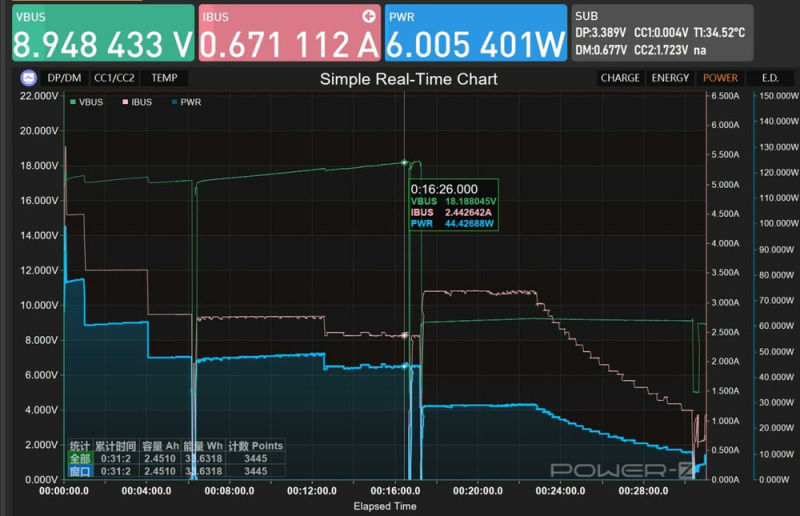The image size is (800, 516).
Task: Click the gray SUB info panel
Action: click(683, 34)
